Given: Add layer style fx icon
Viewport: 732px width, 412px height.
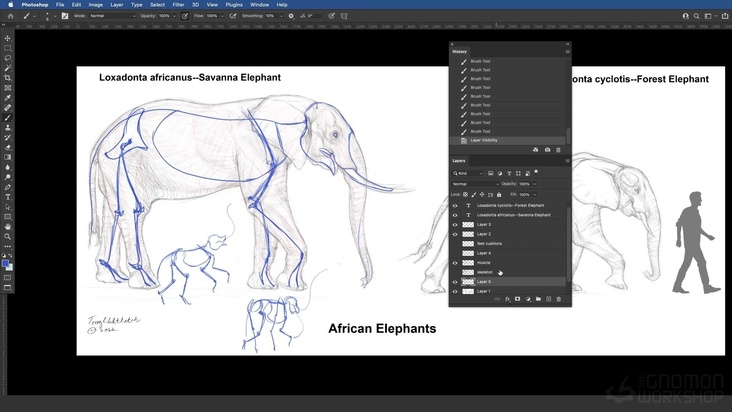Looking at the screenshot, I should (x=507, y=299).
